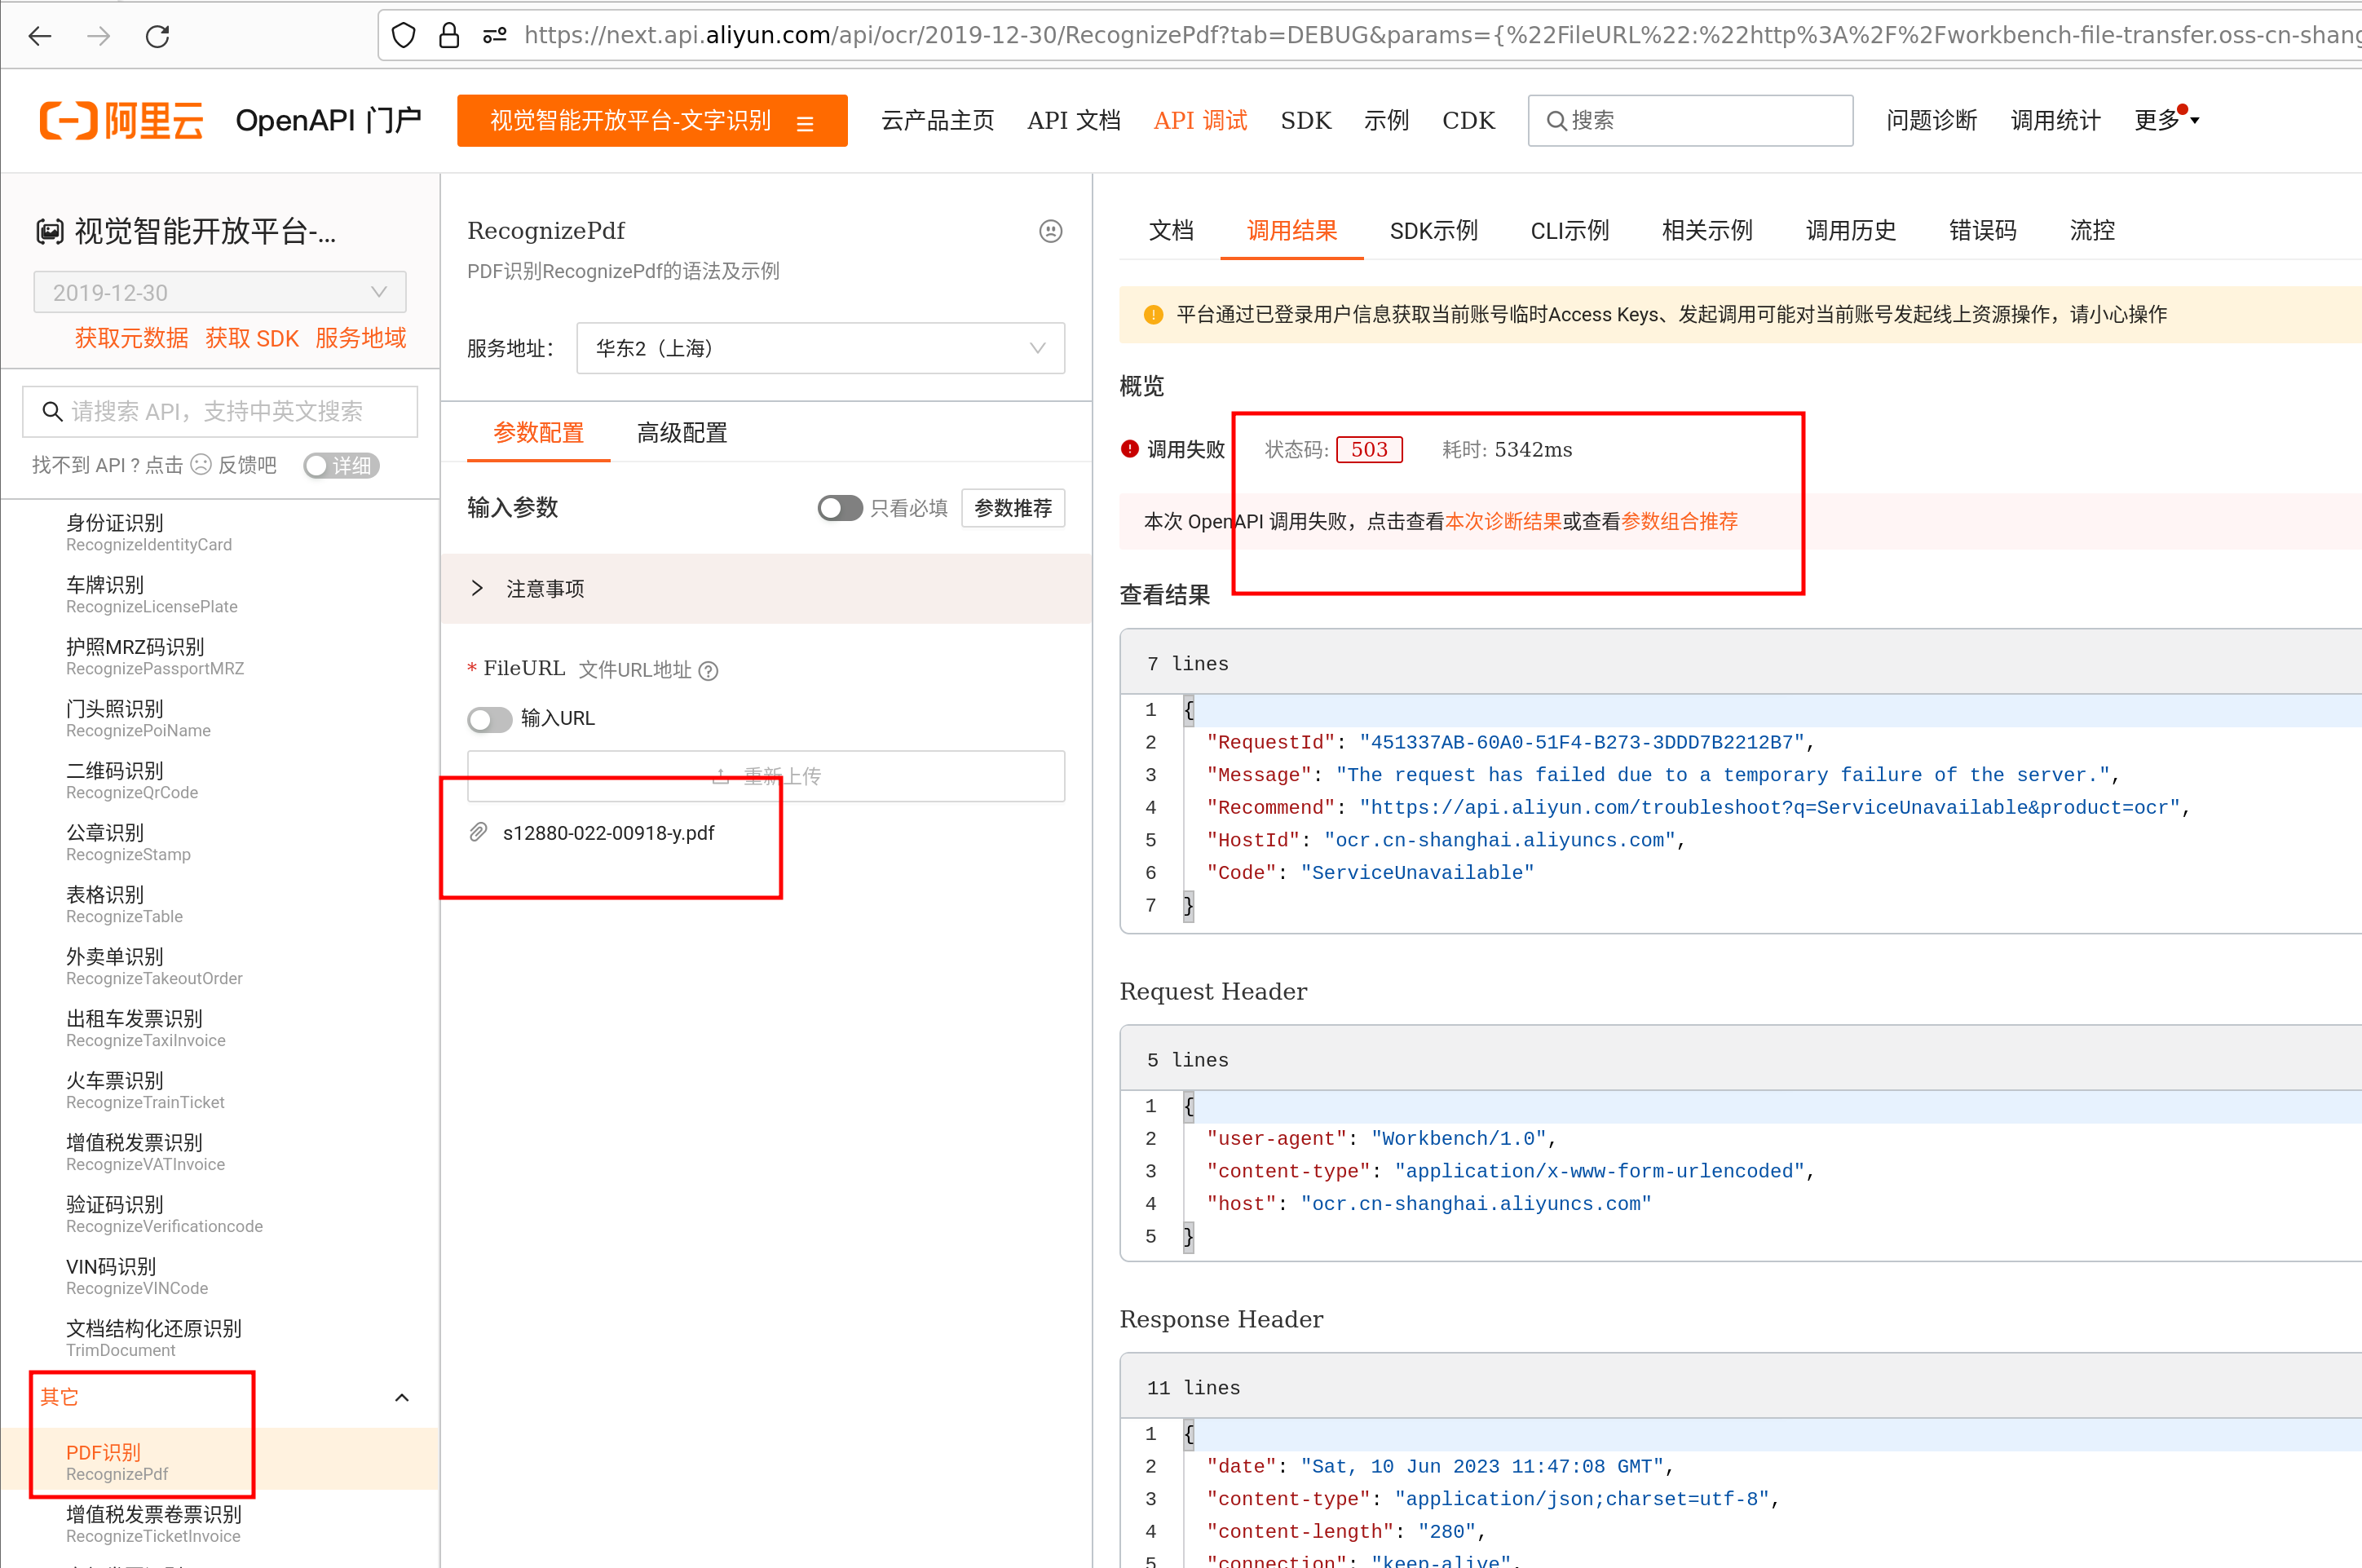Select 二维码识别 RecognizeQrCode in API list
Image resolution: width=2362 pixels, height=1568 pixels.
(132, 781)
